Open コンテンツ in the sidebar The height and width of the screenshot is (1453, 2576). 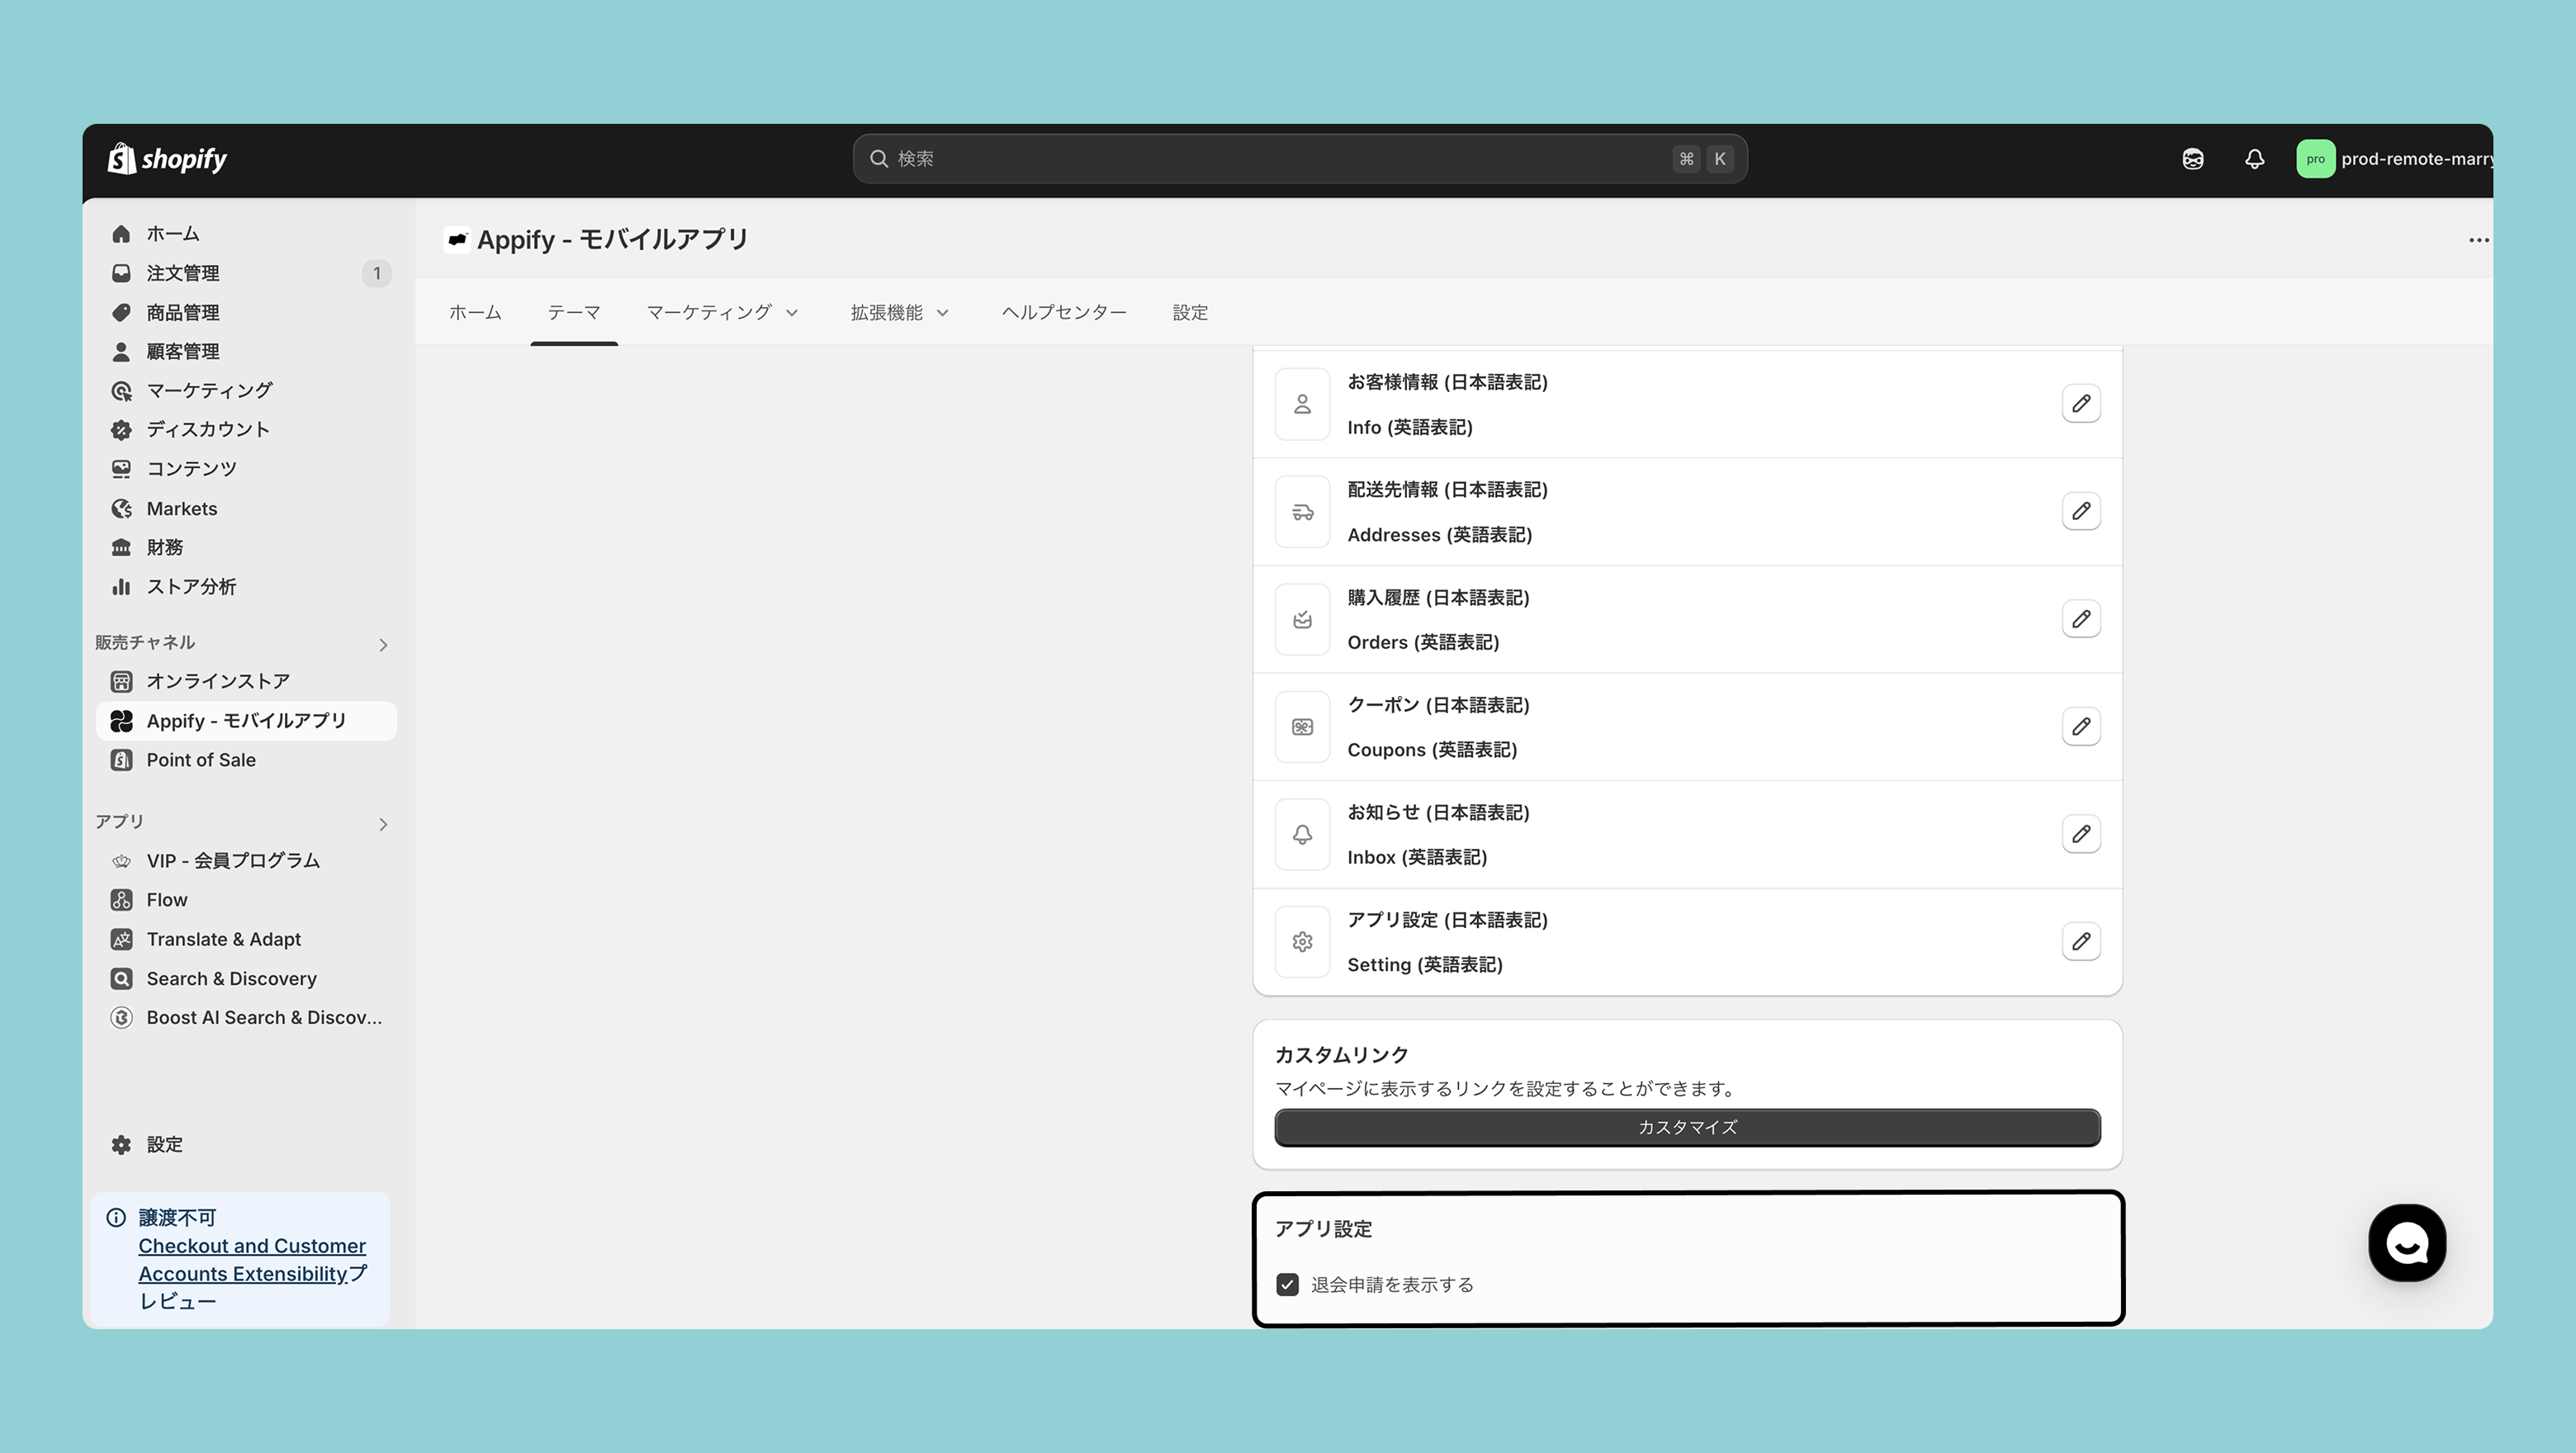(246, 469)
